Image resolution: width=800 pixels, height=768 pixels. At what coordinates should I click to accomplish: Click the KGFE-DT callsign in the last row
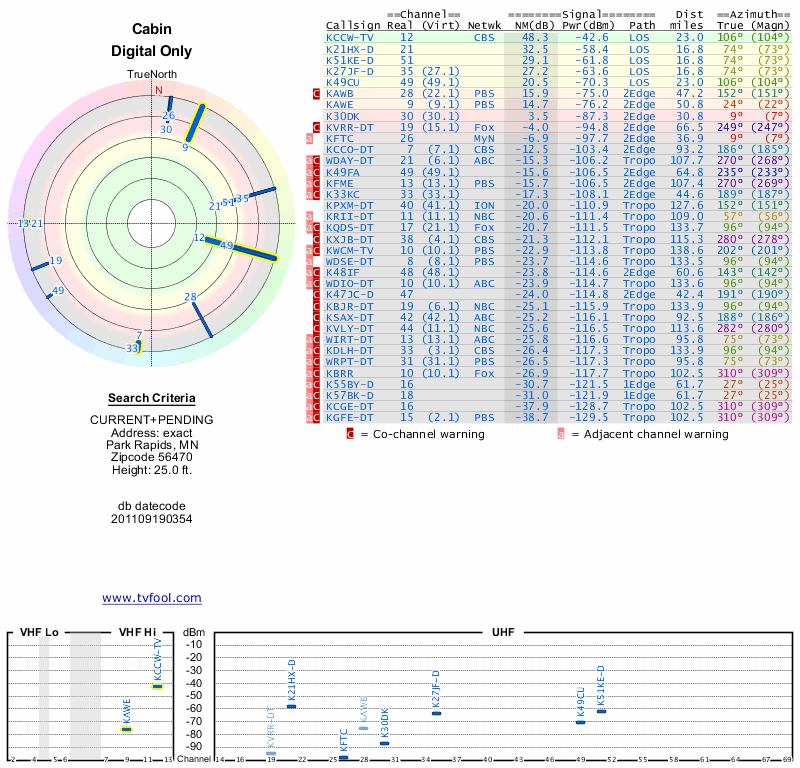pos(350,417)
